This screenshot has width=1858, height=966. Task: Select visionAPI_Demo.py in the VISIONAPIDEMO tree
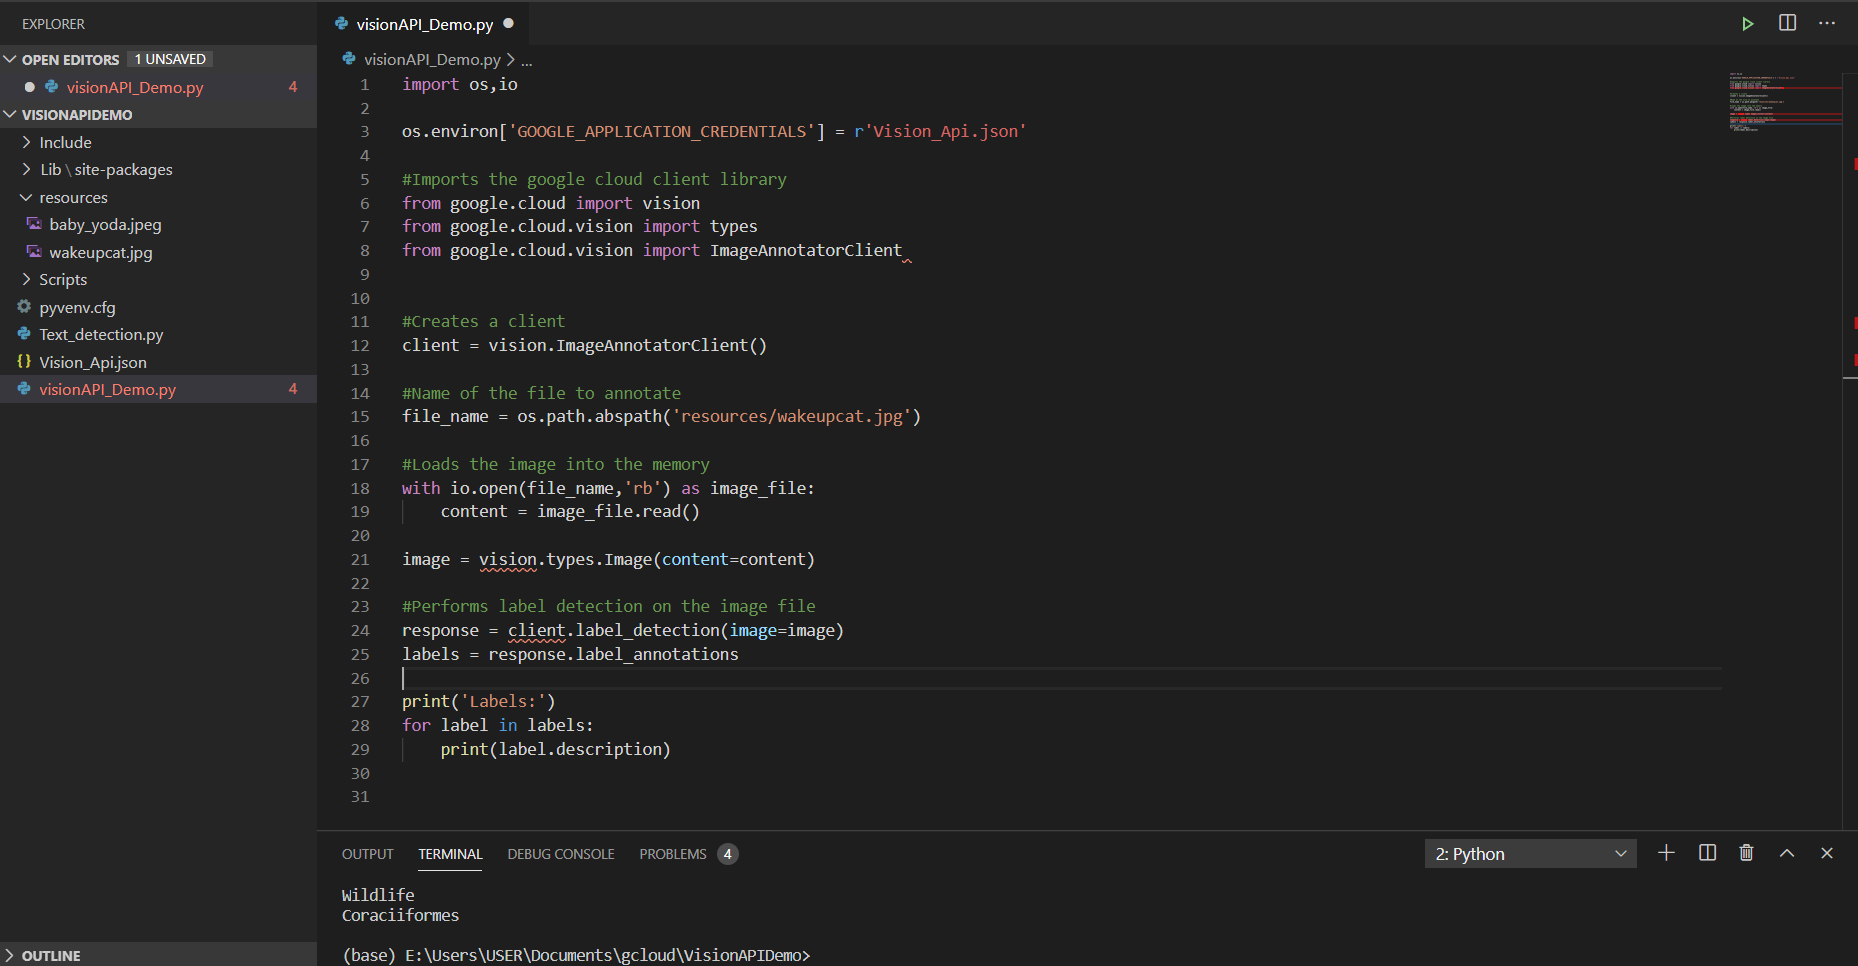(x=107, y=389)
